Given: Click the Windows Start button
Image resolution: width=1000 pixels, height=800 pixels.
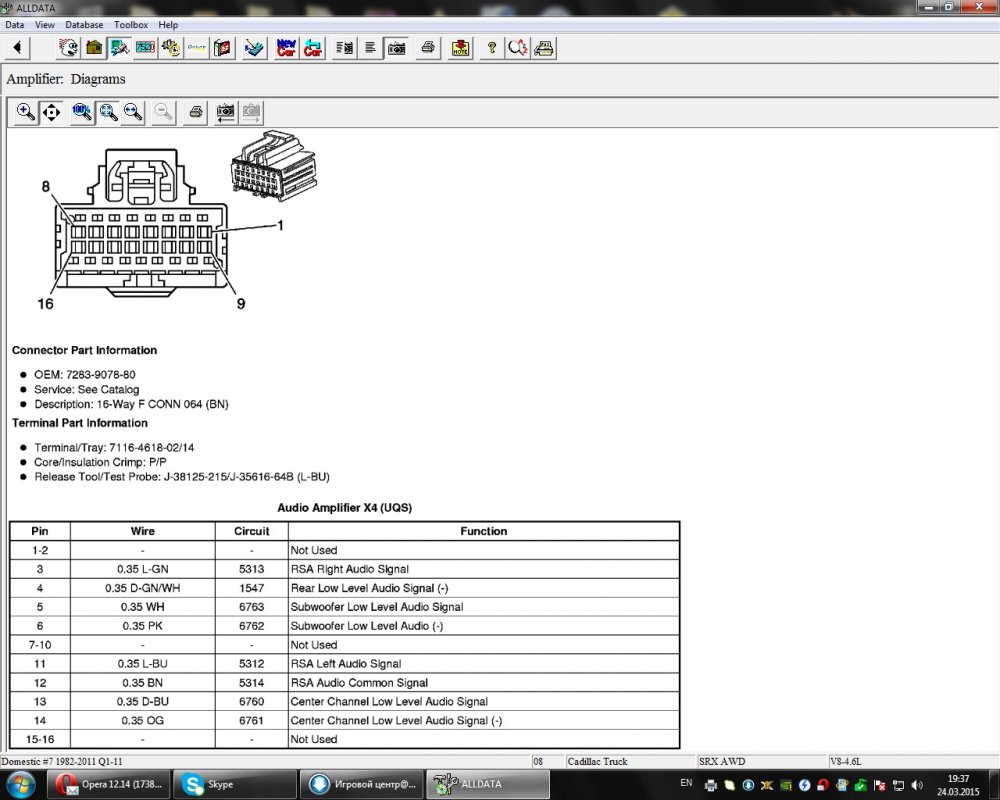Looking at the screenshot, I should coord(20,784).
